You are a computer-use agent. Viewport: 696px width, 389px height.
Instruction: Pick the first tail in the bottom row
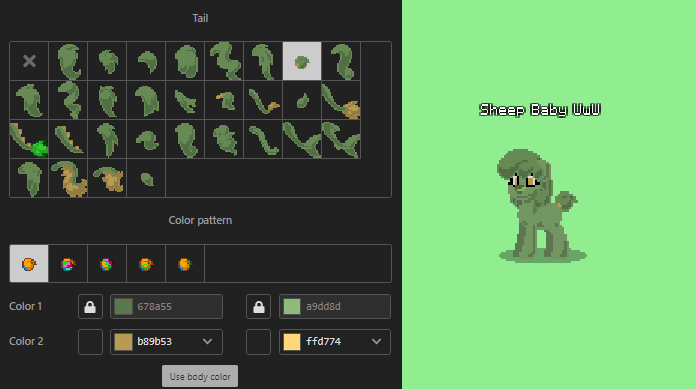click(x=29, y=178)
